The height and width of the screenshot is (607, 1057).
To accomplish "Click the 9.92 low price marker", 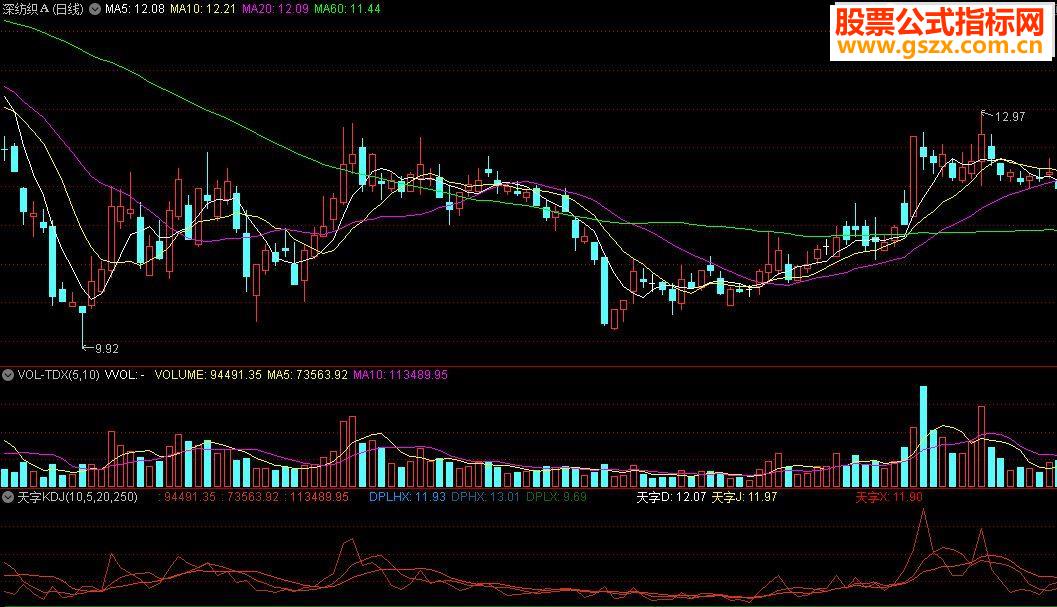I will [x=107, y=349].
